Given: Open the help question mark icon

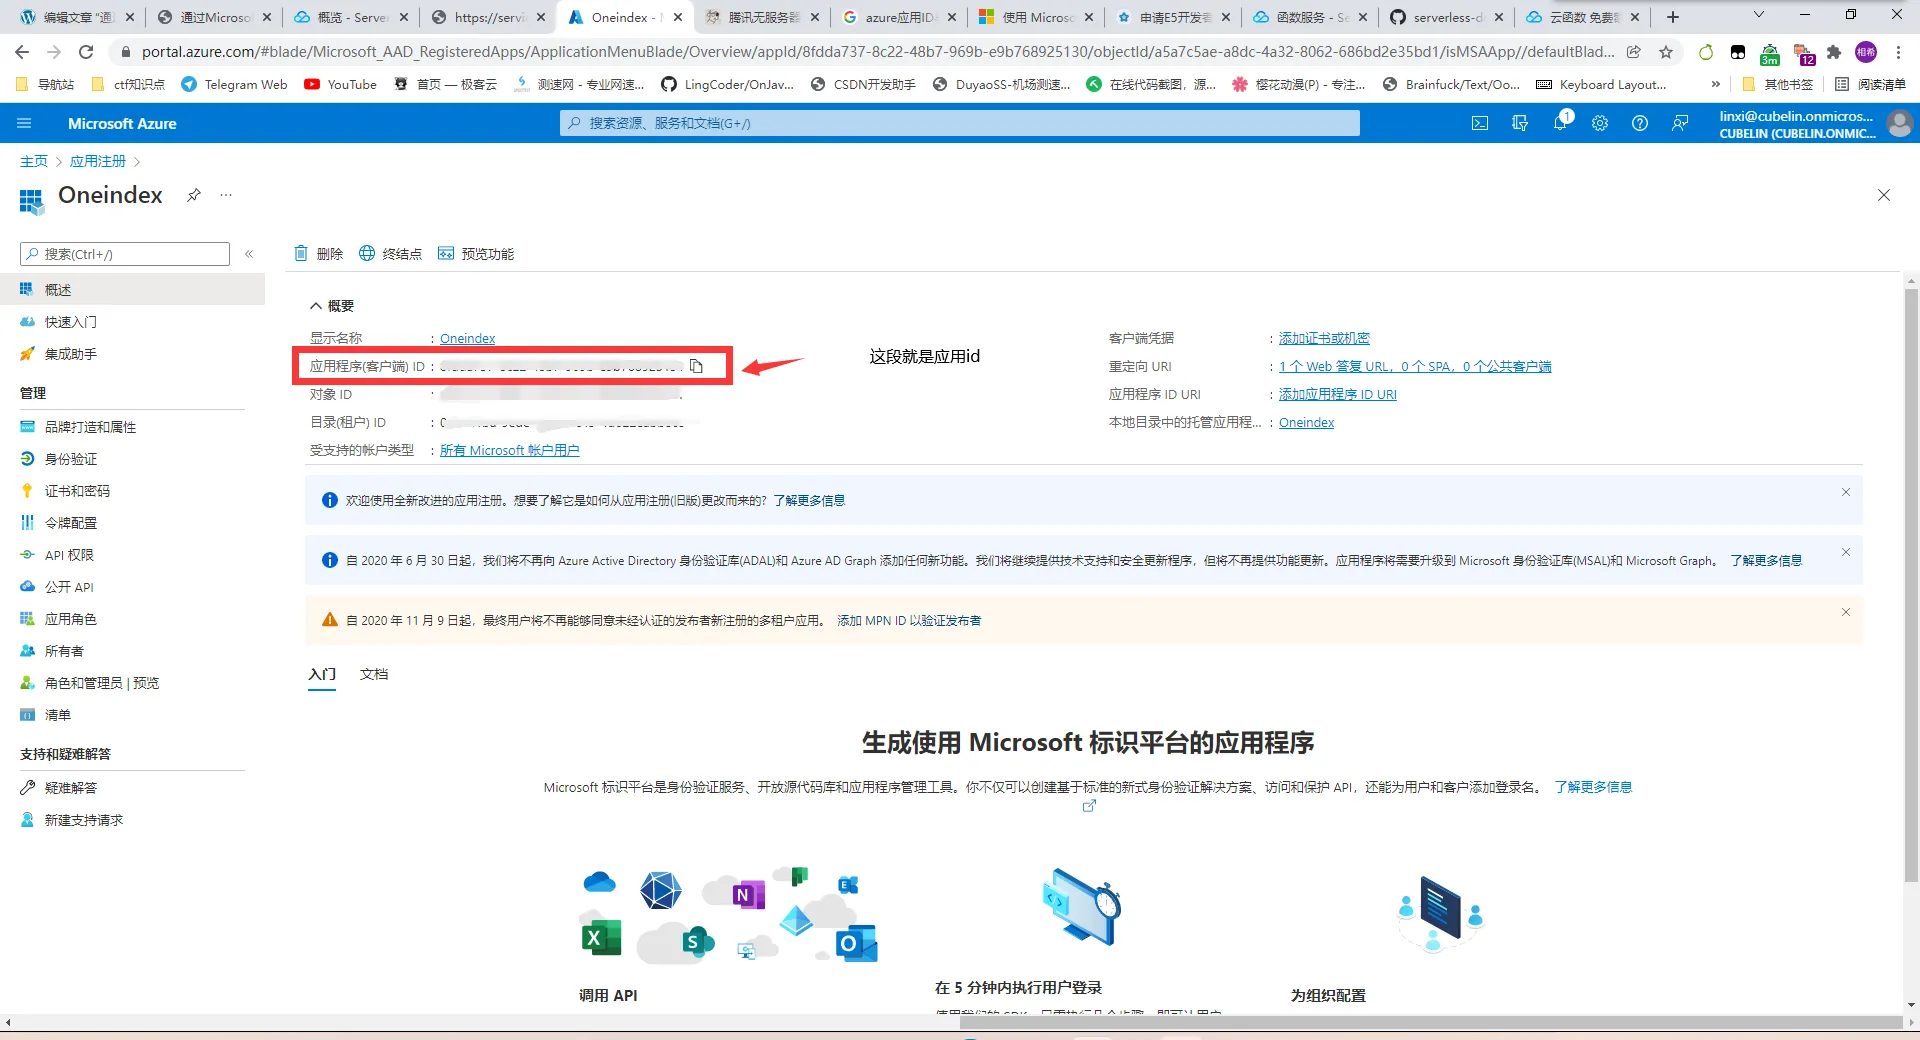Looking at the screenshot, I should click(x=1640, y=123).
